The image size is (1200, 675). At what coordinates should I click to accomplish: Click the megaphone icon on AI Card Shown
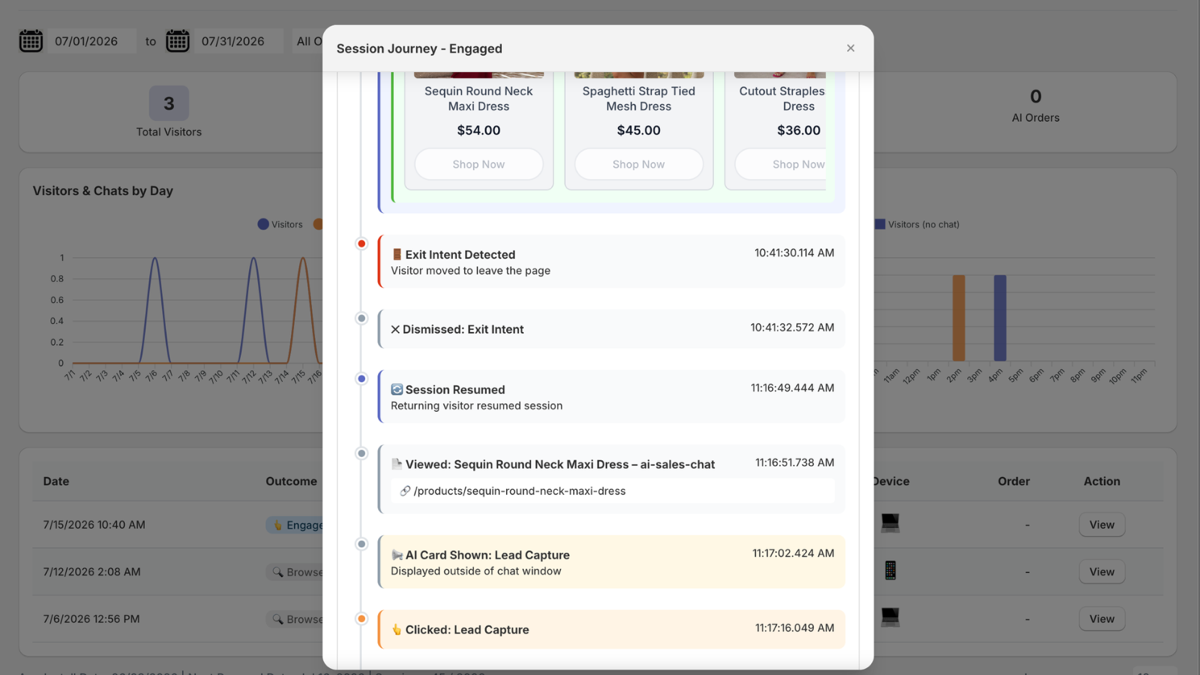[397, 554]
